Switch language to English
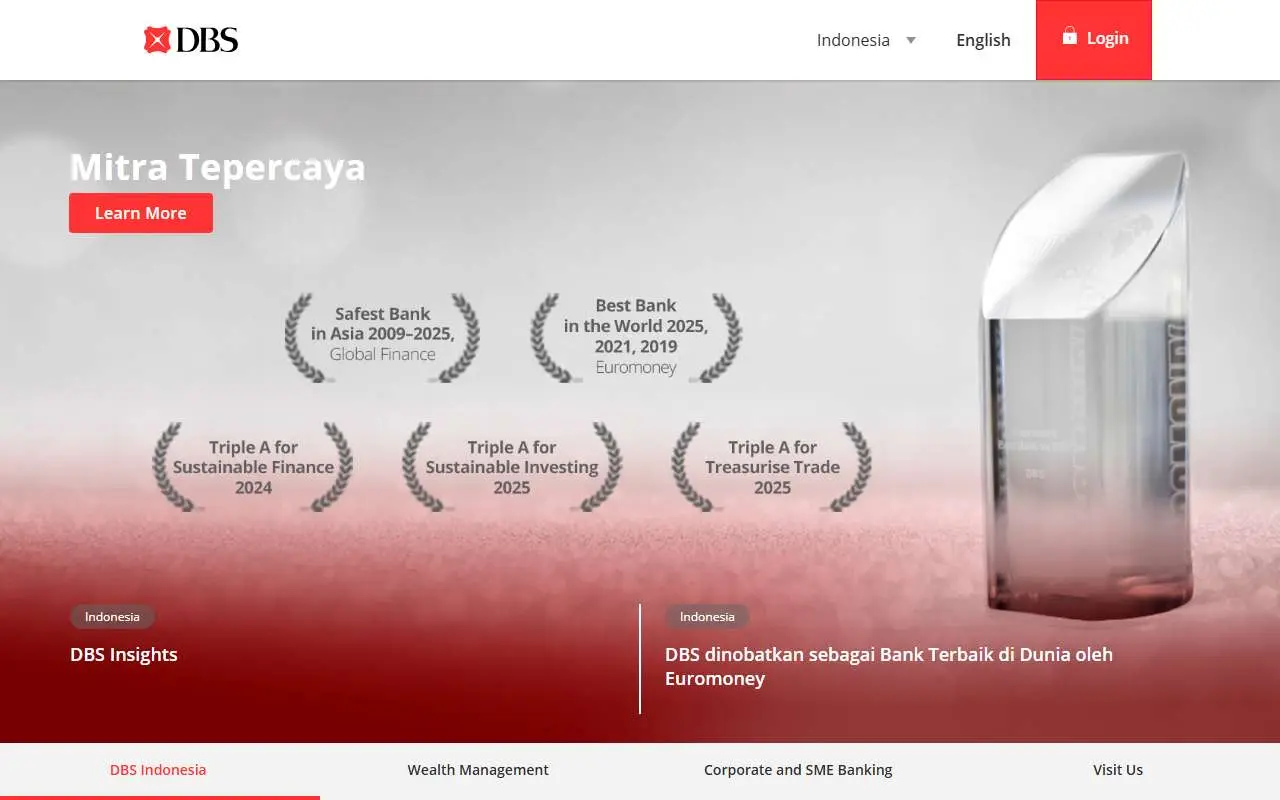The height and width of the screenshot is (800, 1280). point(983,40)
